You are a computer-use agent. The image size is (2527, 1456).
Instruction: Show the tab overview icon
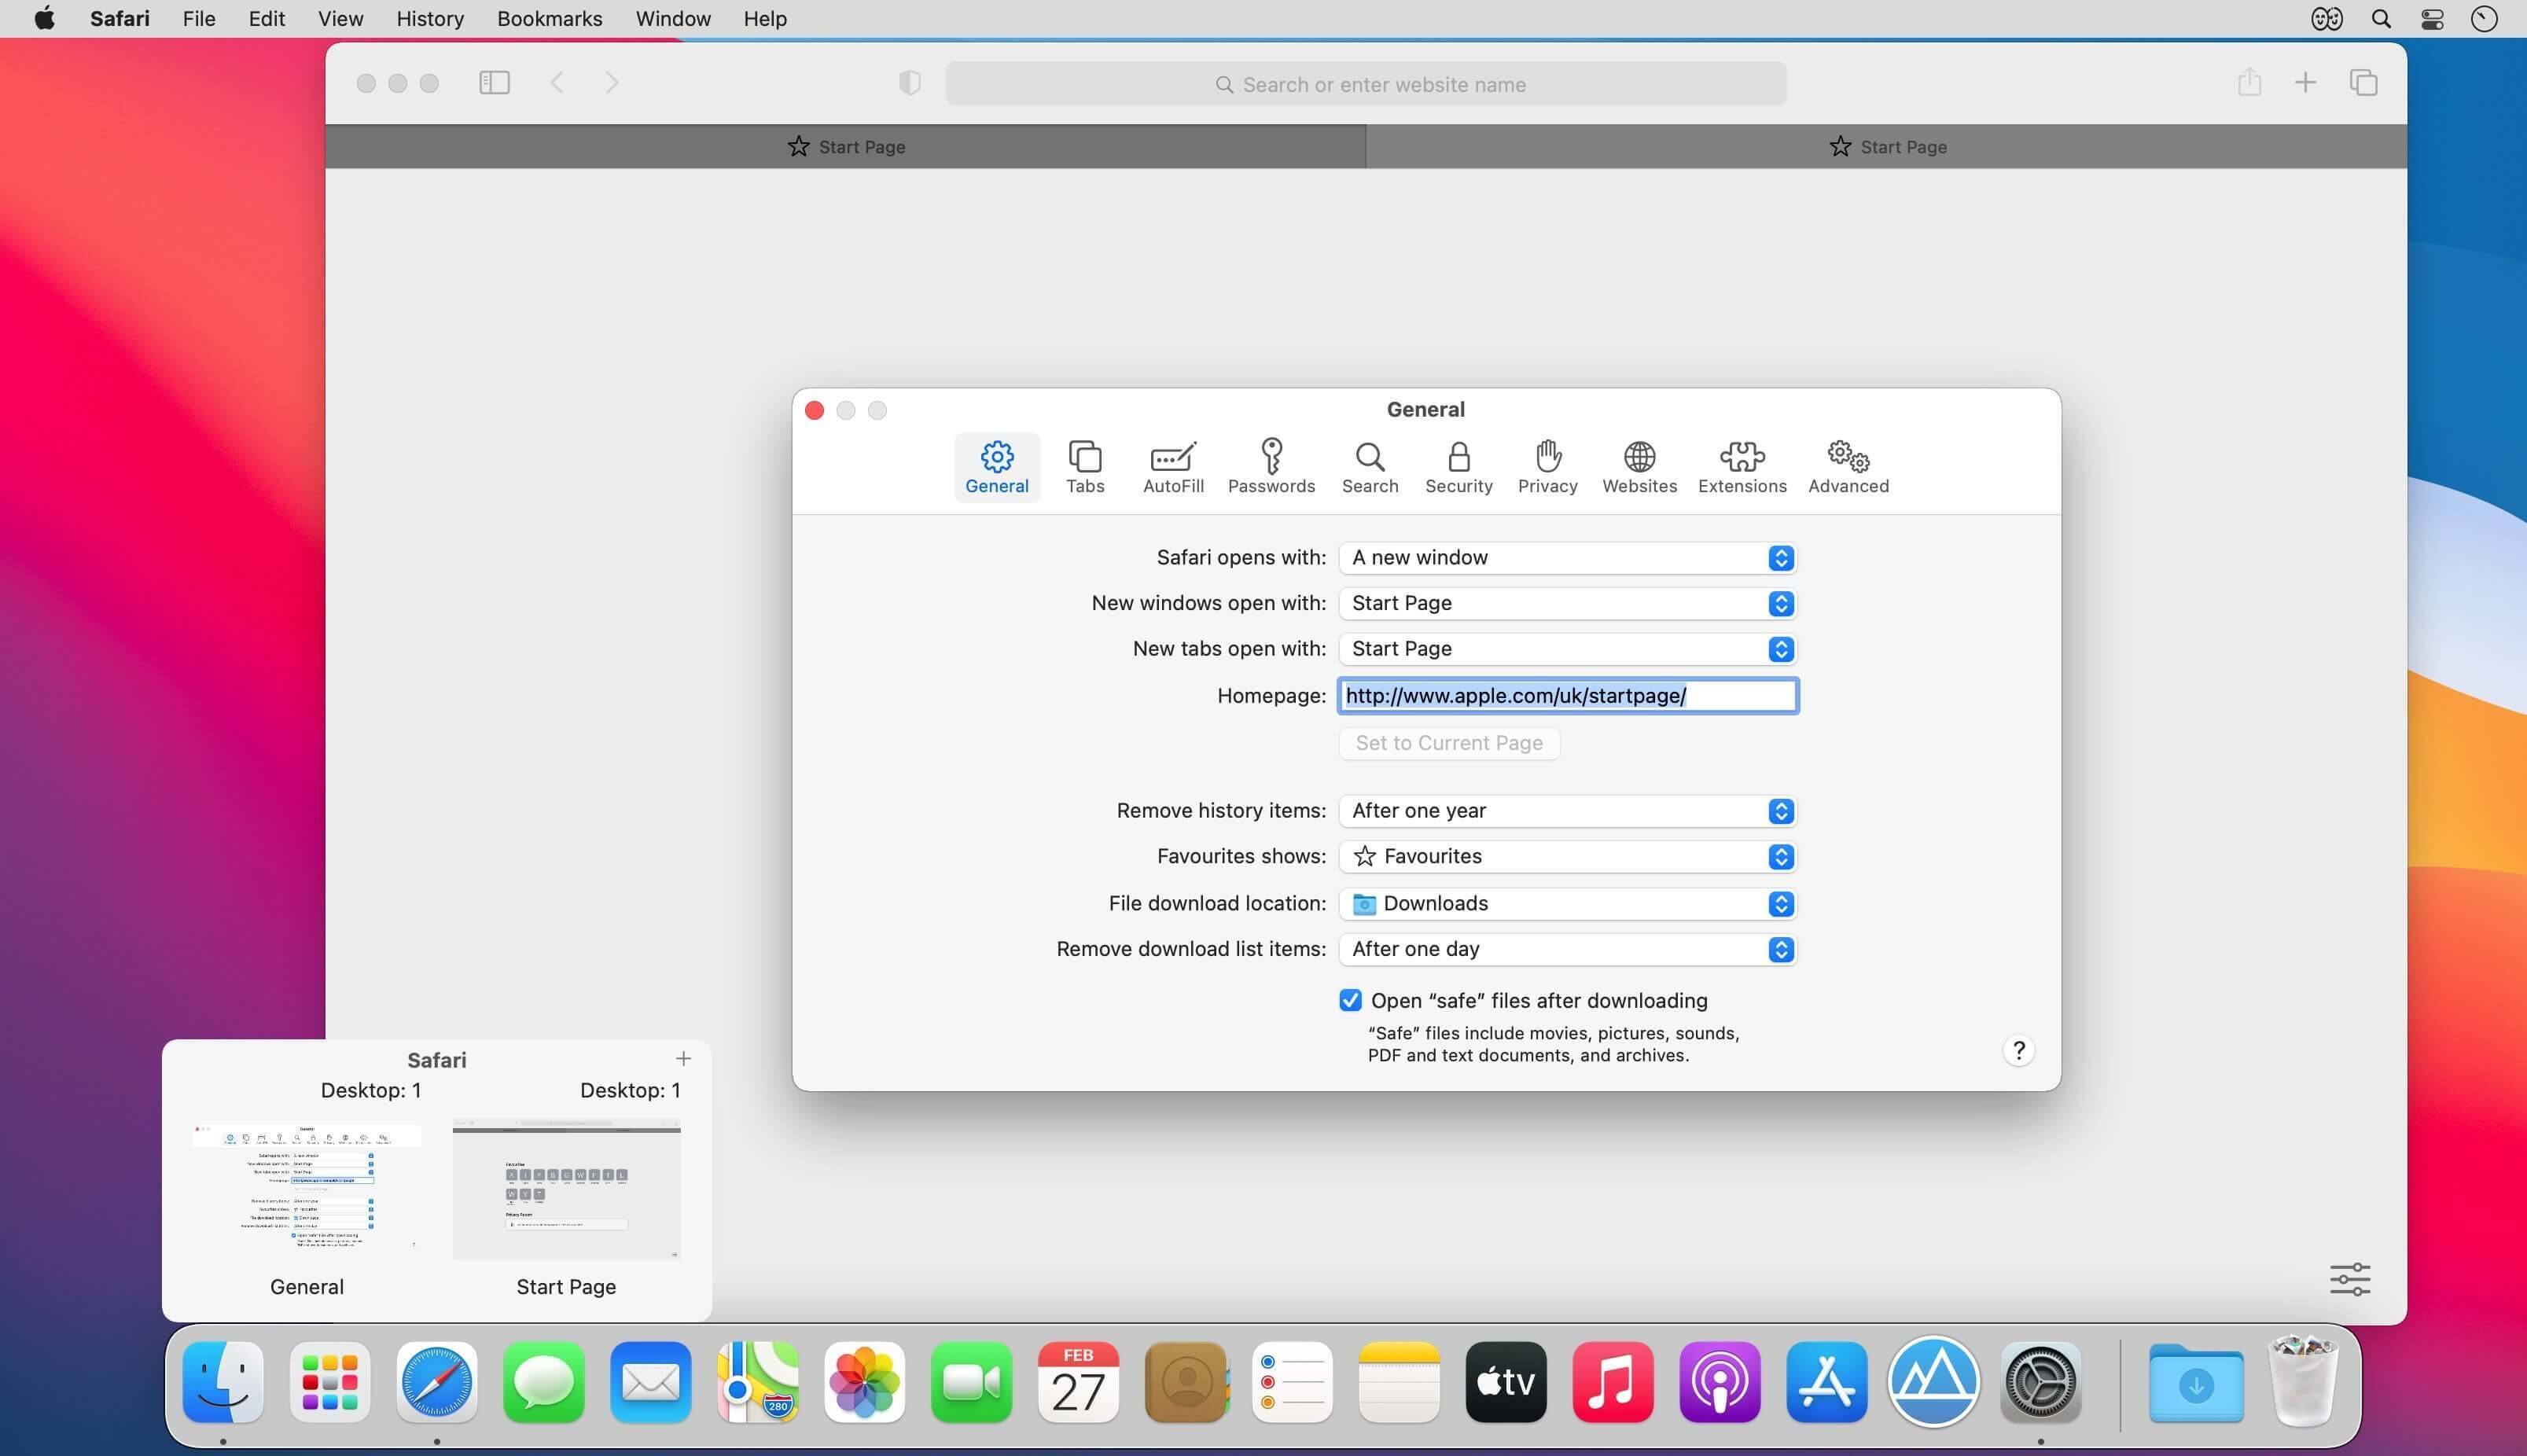pos(2363,83)
